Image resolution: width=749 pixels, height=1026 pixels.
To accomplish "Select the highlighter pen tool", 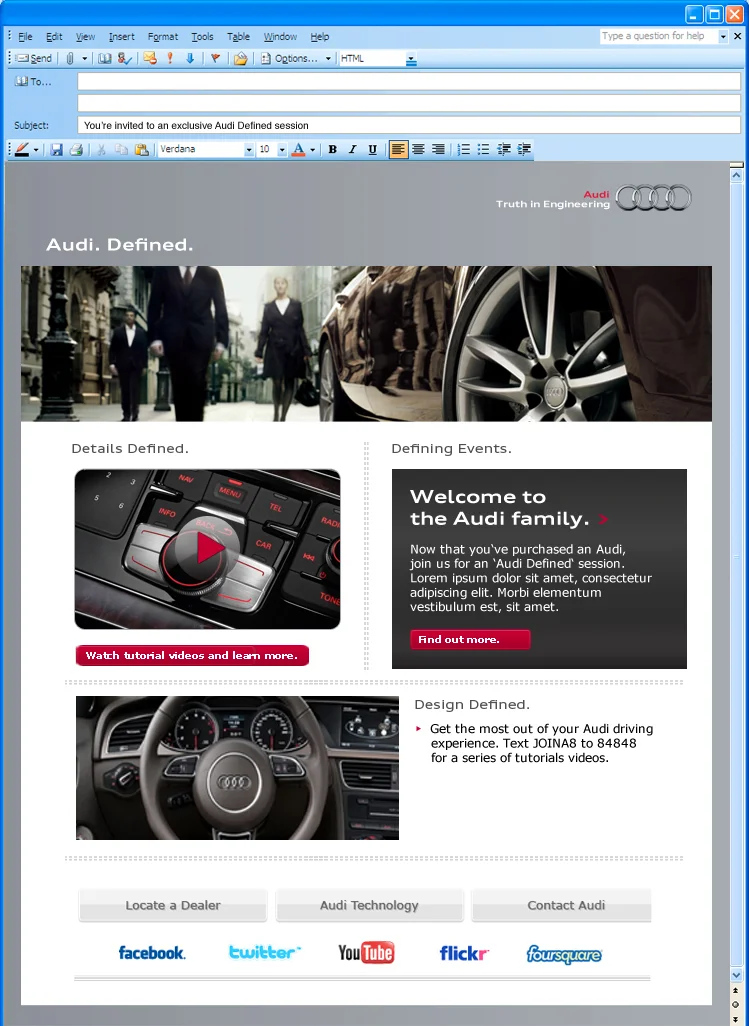I will [22, 149].
